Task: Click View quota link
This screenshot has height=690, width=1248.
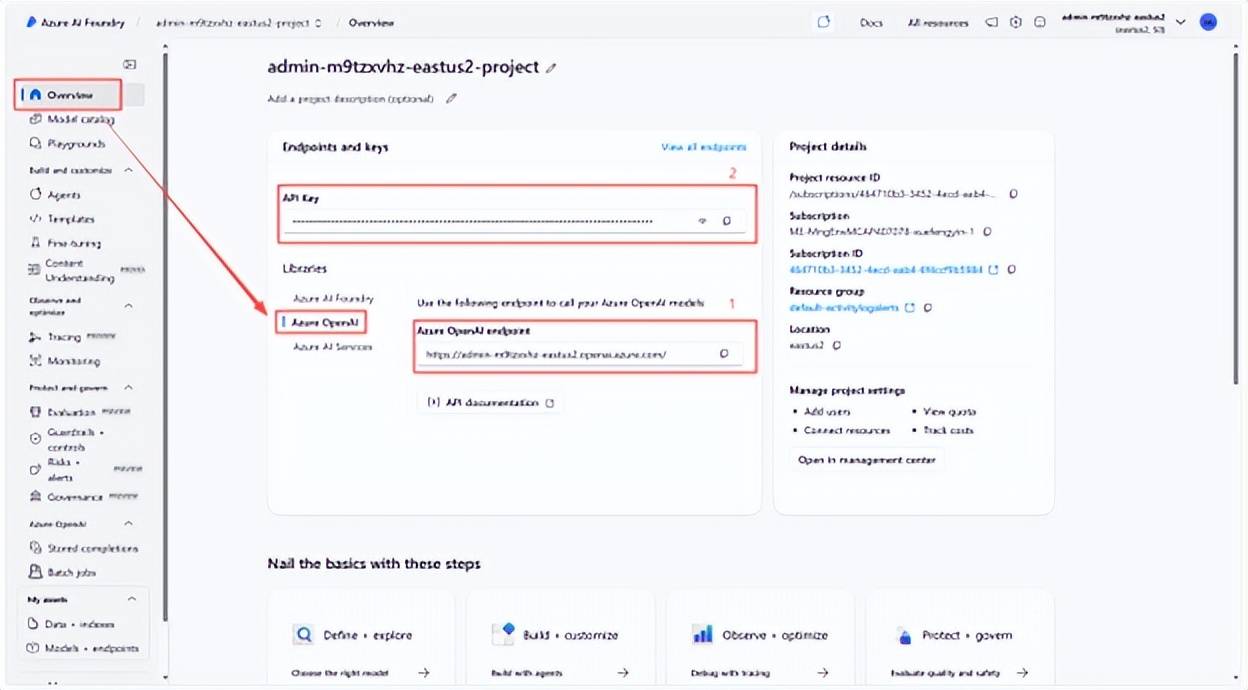Action: (x=949, y=411)
